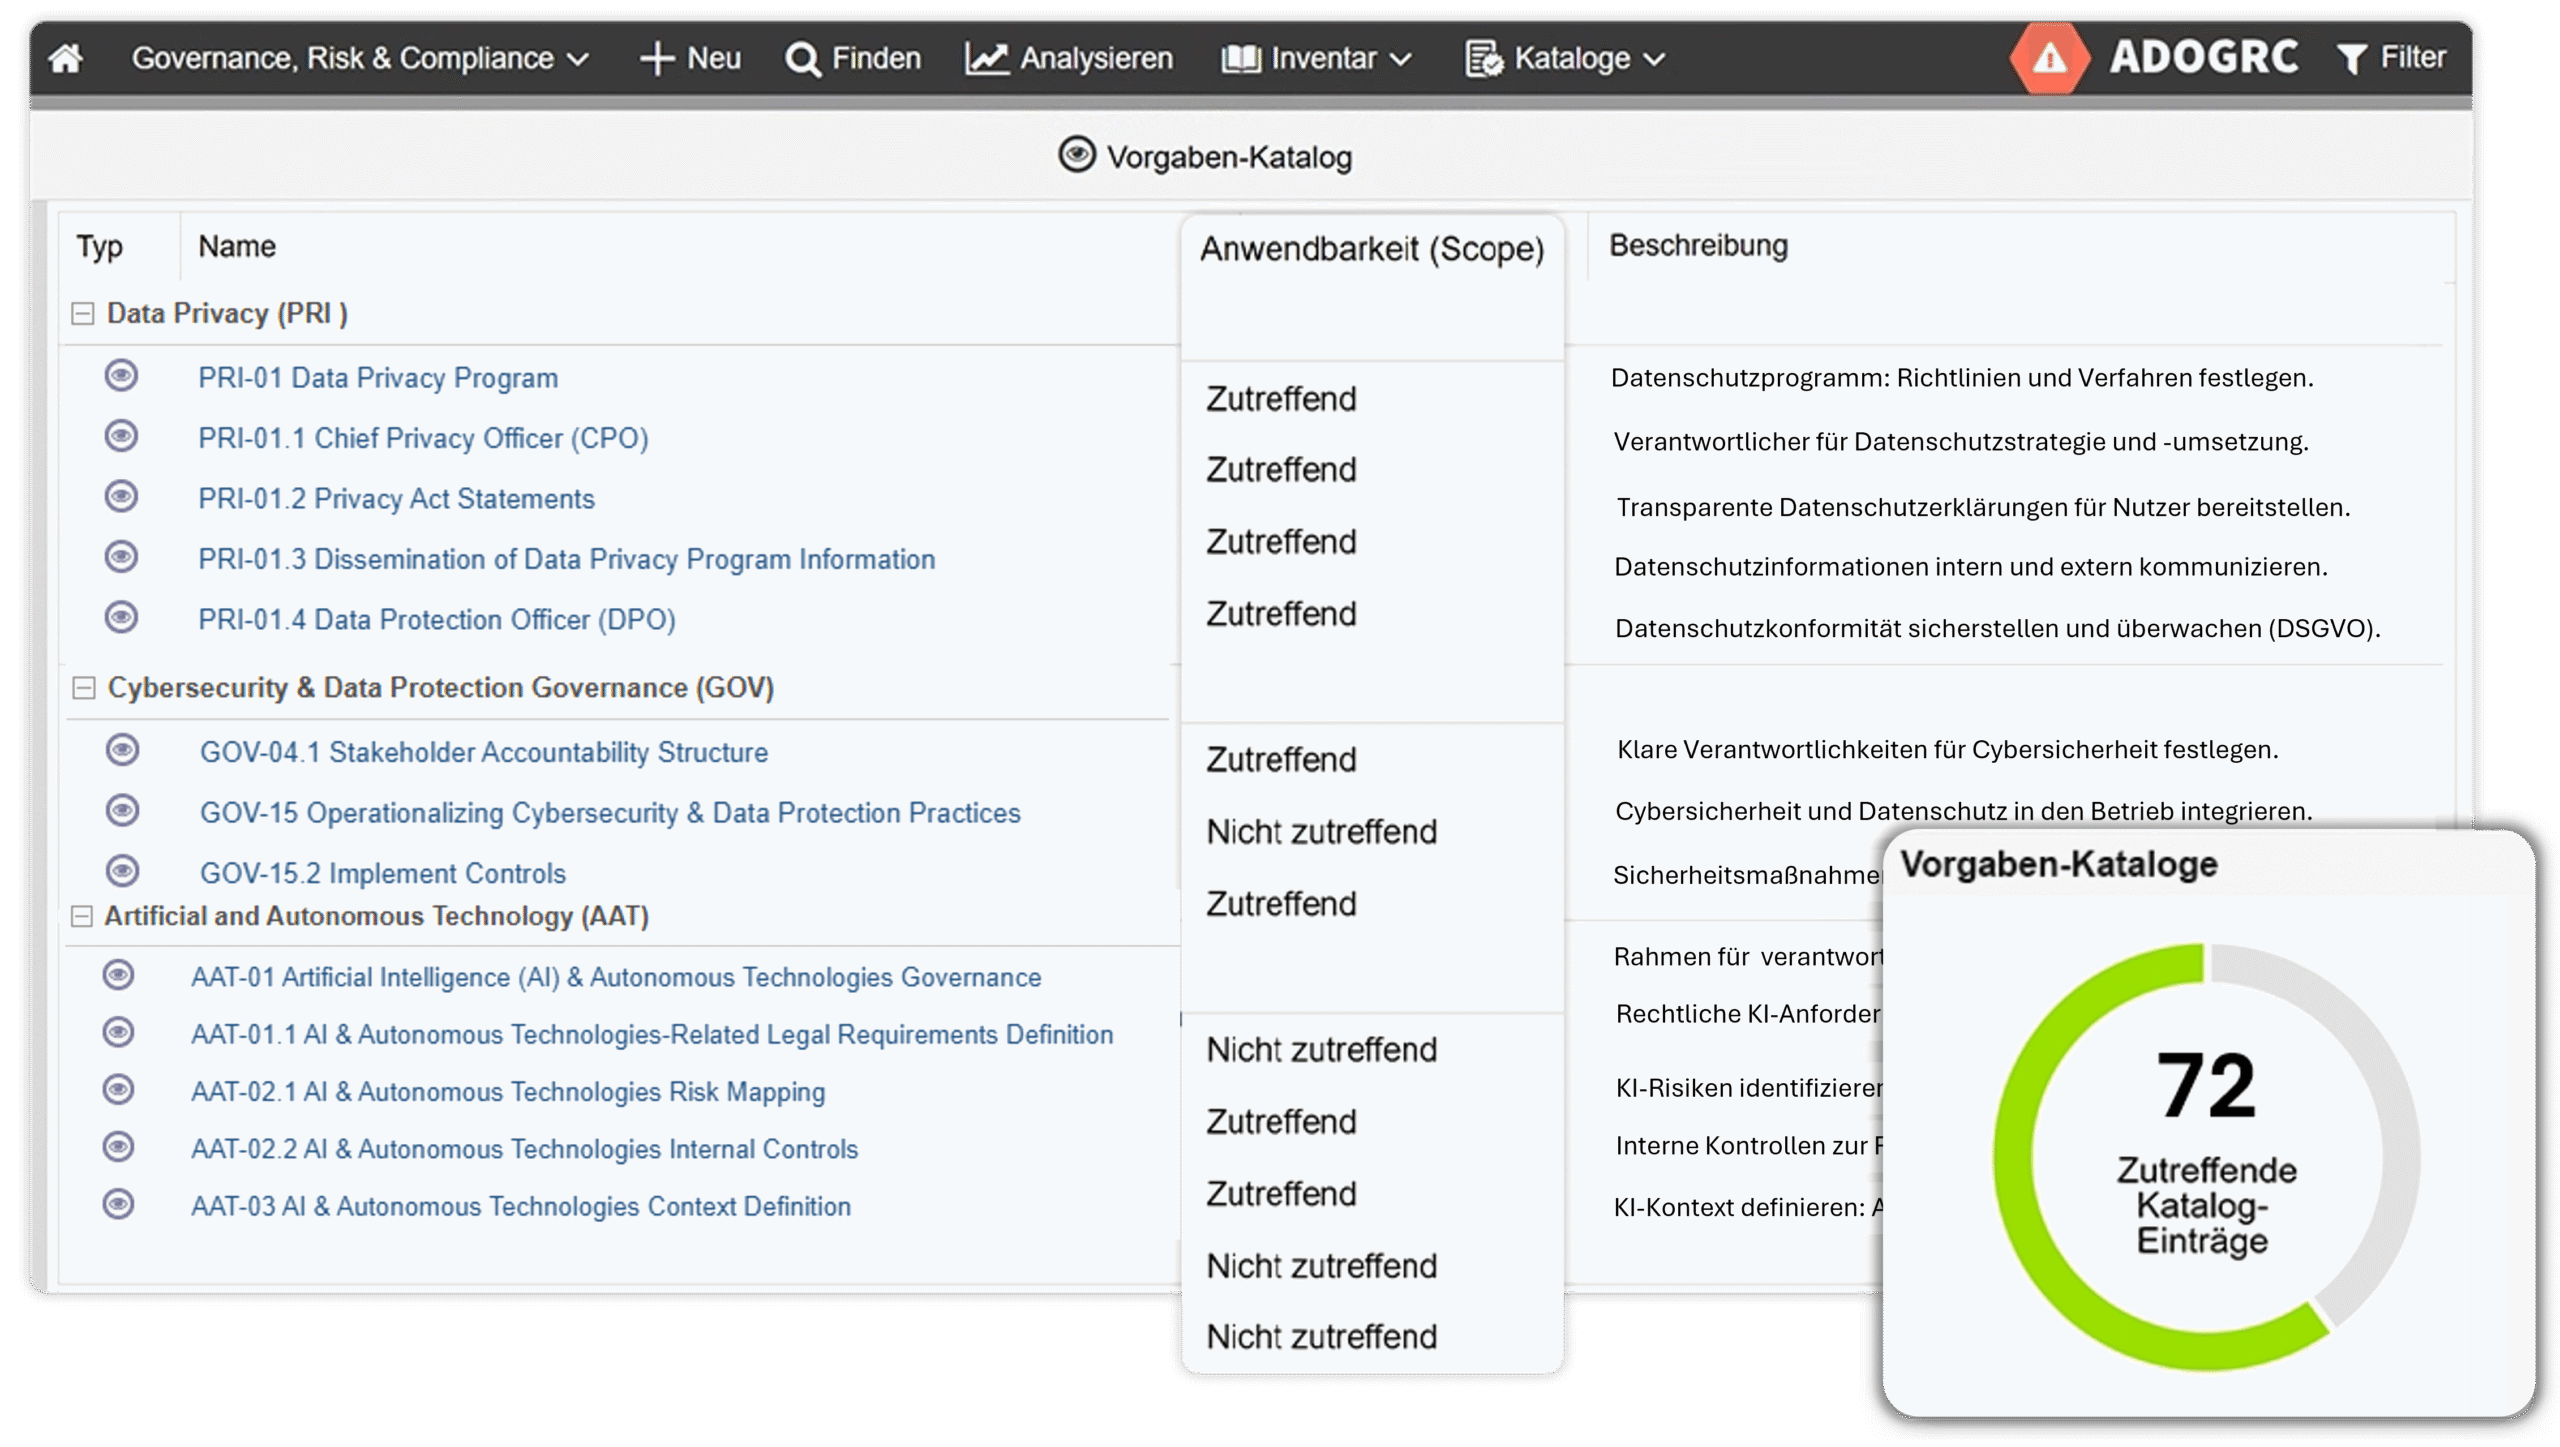This screenshot has height=1447, width=2560.
Task: Open GOV-15 Operationalizing Cybersecurity link
Action: tap(610, 813)
